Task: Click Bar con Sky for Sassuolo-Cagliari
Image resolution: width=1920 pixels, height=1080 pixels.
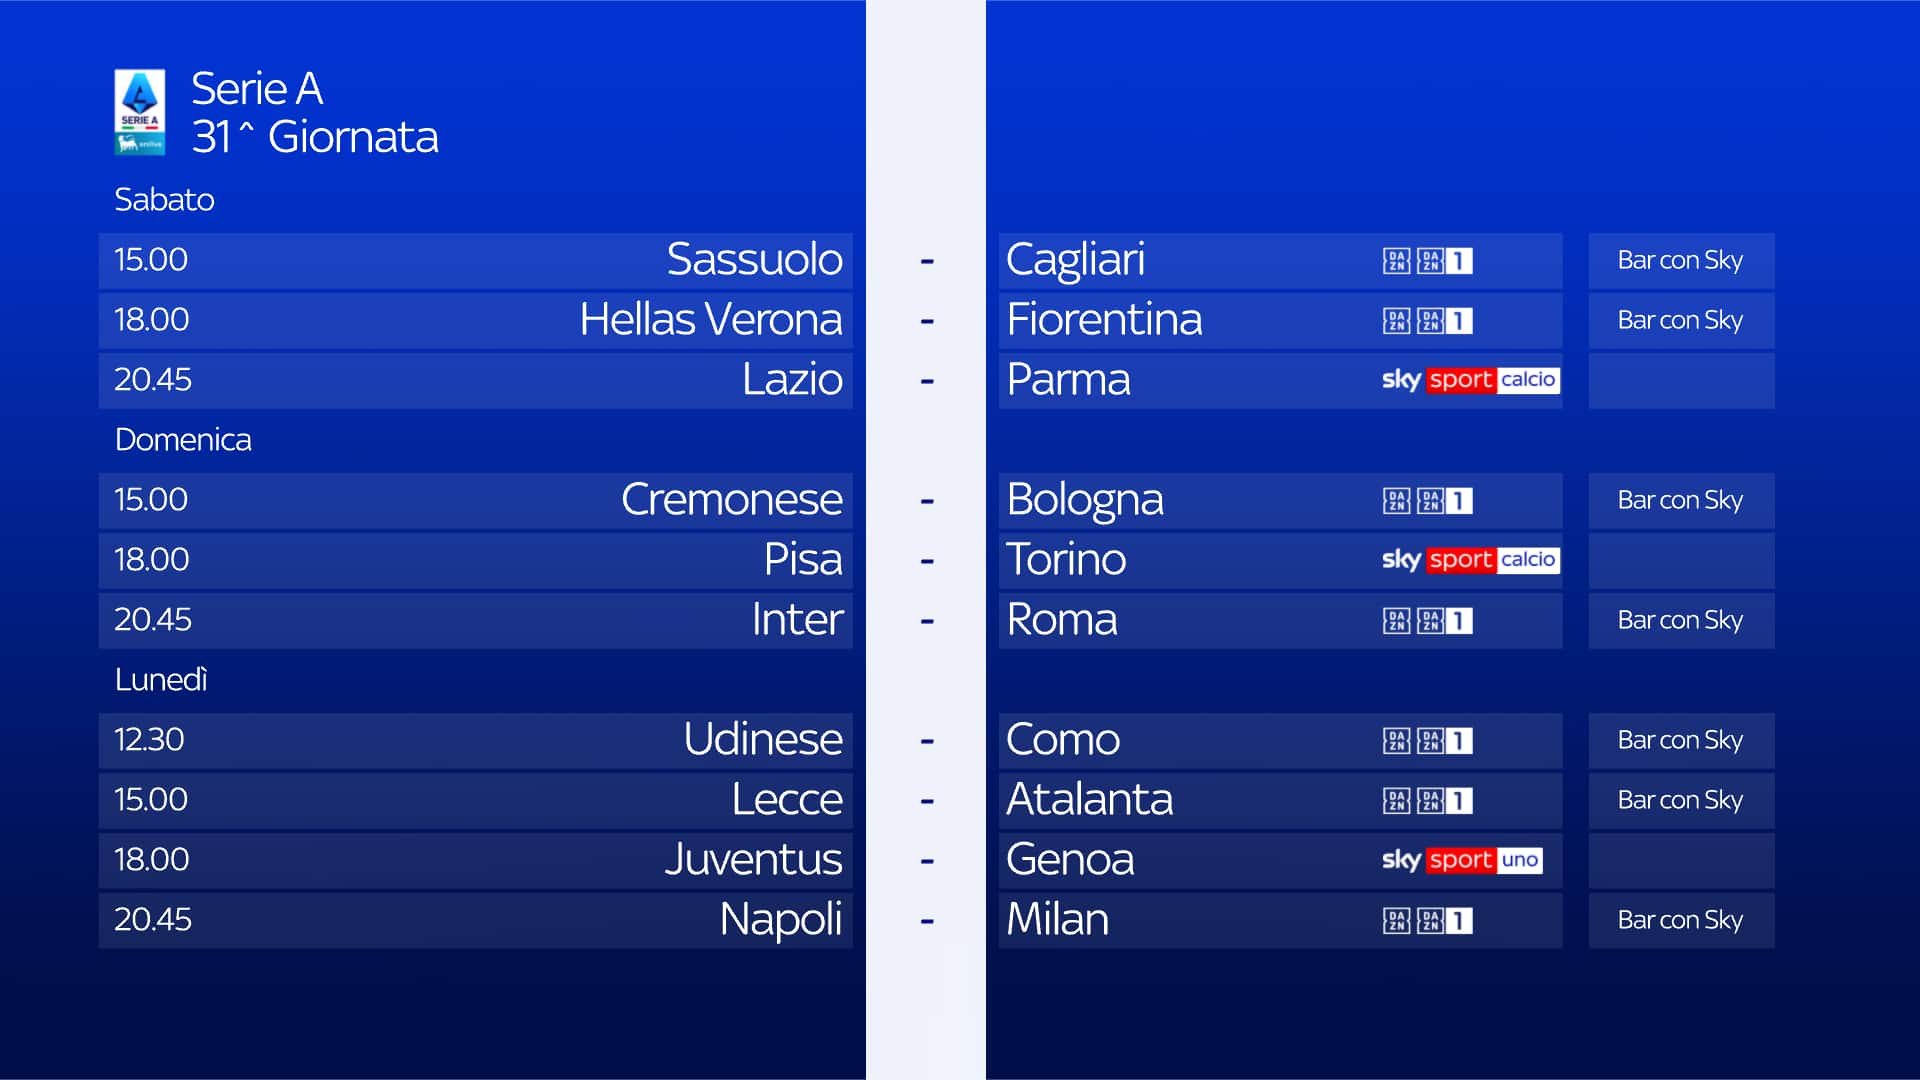Action: 1680,260
